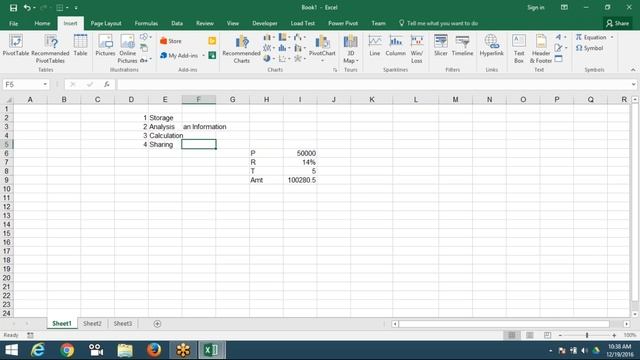Insert Header & Footer
This screenshot has height=360, width=640.
pyautogui.click(x=541, y=49)
